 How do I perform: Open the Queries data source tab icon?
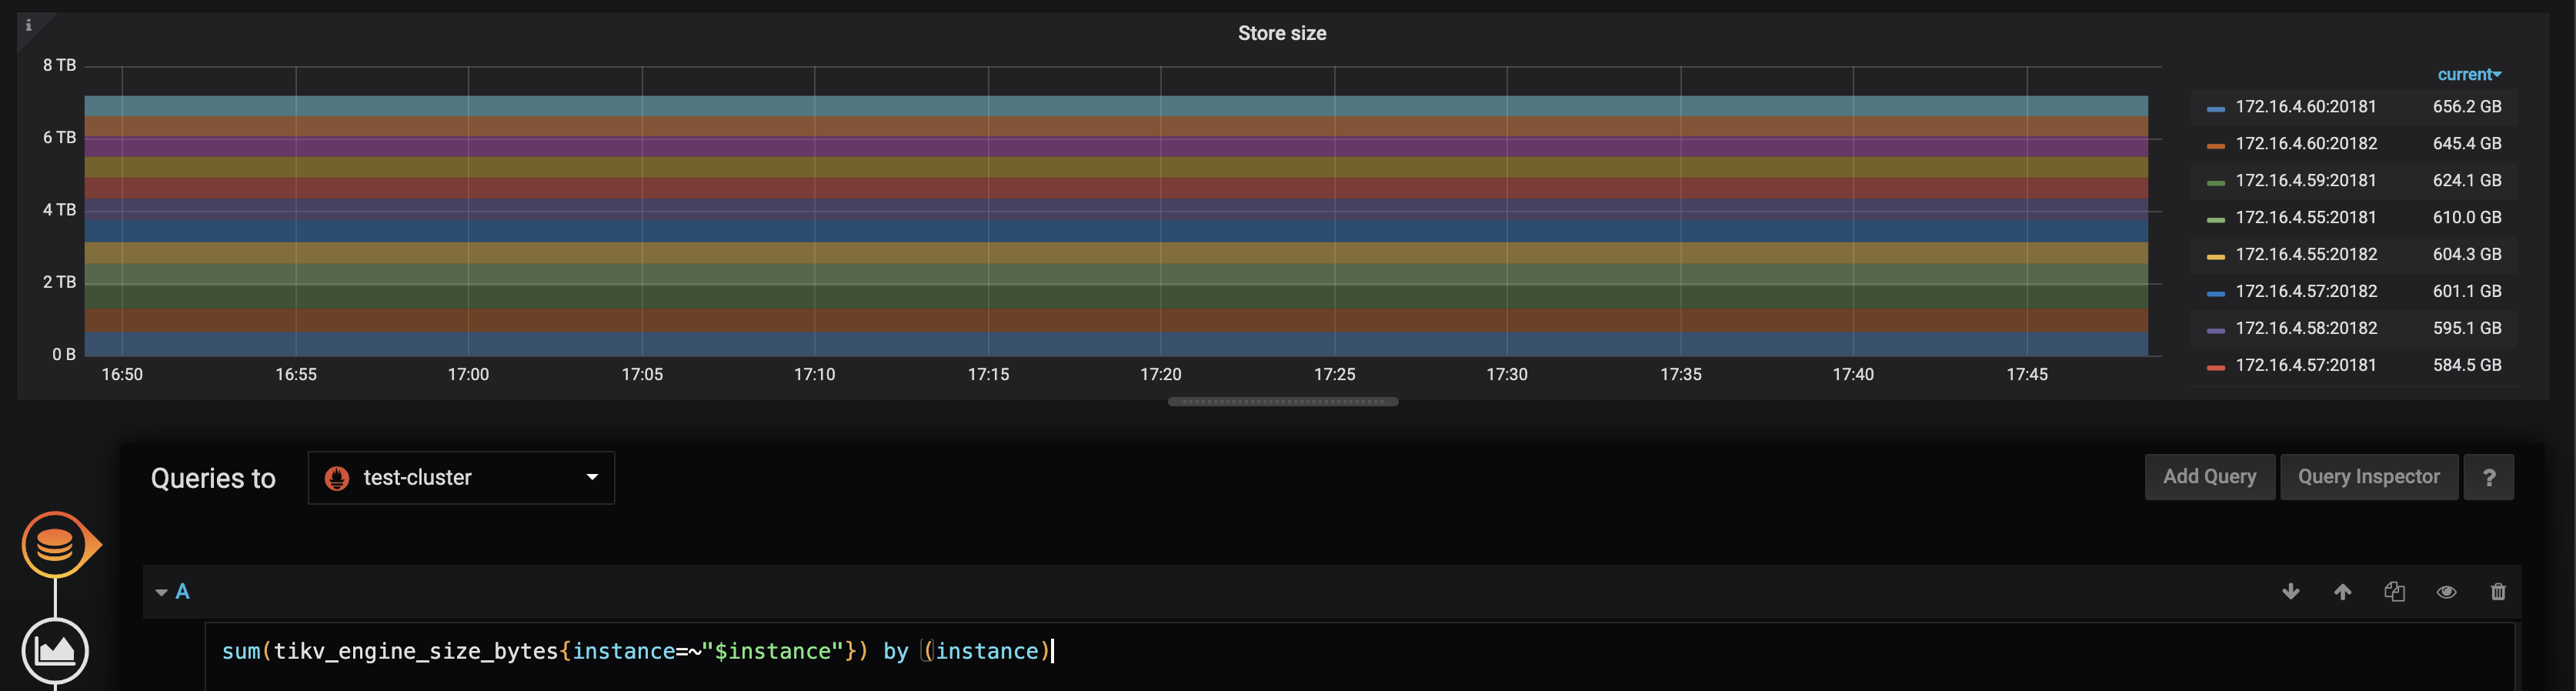(55, 545)
